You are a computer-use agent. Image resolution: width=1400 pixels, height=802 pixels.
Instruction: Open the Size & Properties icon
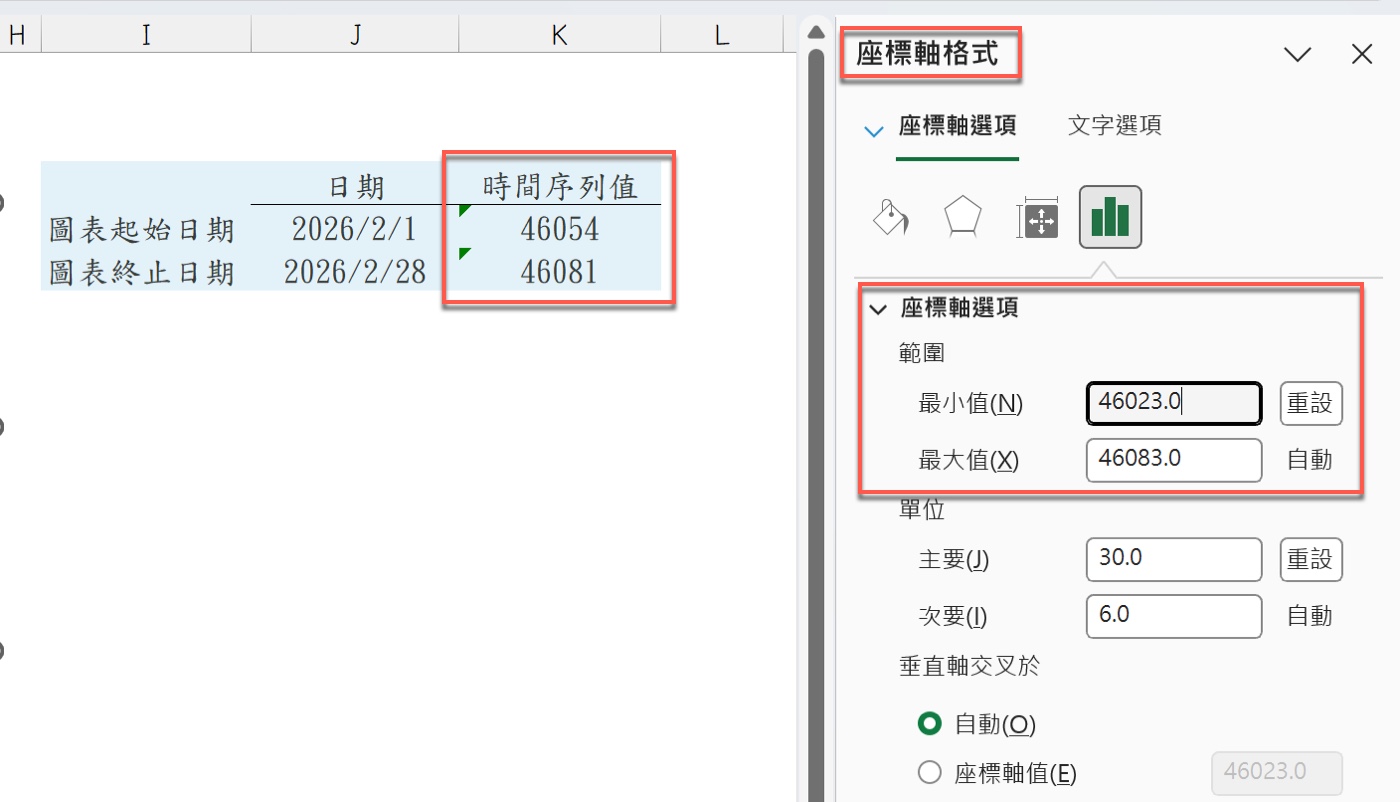pyautogui.click(x=1037, y=217)
